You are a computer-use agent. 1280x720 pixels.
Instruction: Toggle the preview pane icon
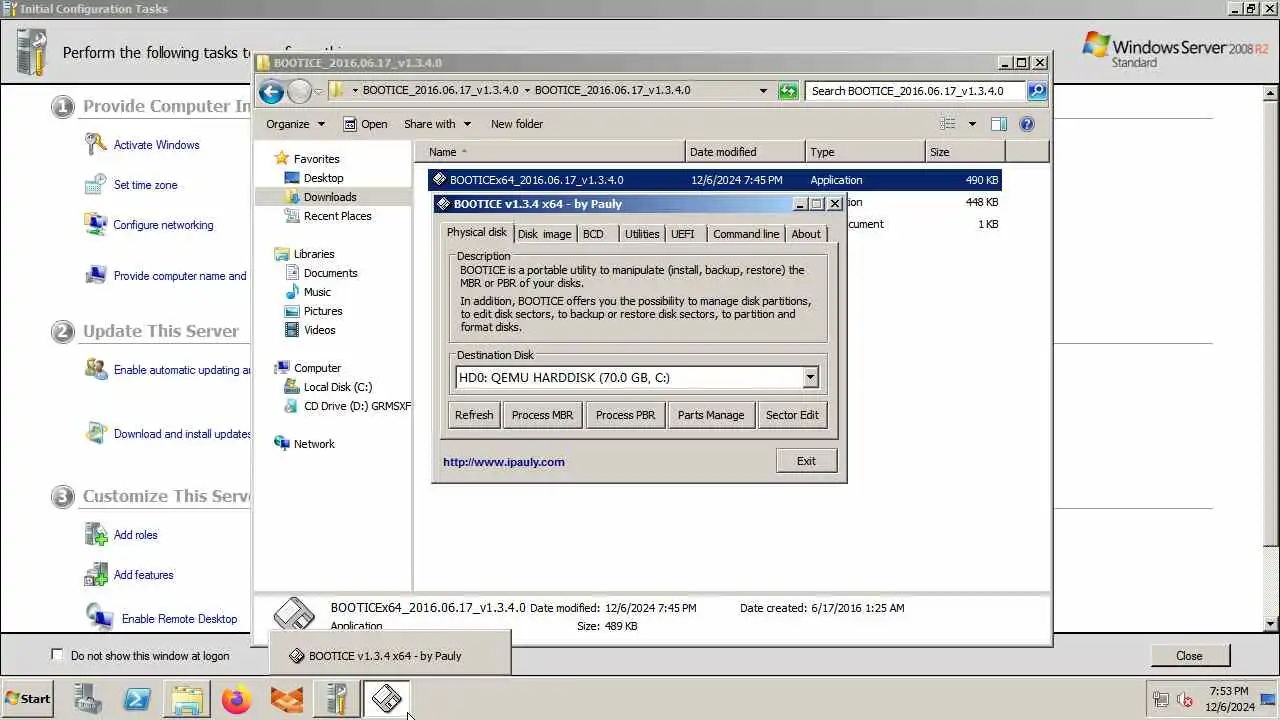tap(998, 124)
